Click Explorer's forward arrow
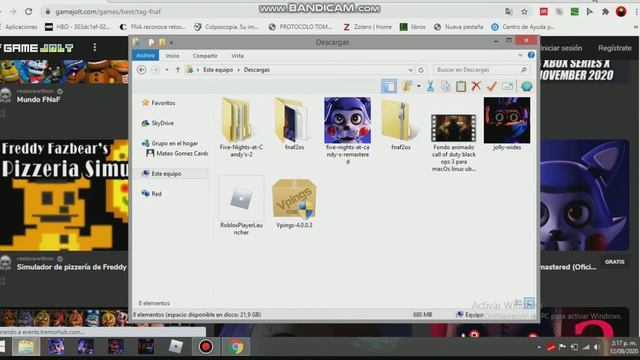Viewport: 640px width, 360px height. 155,70
